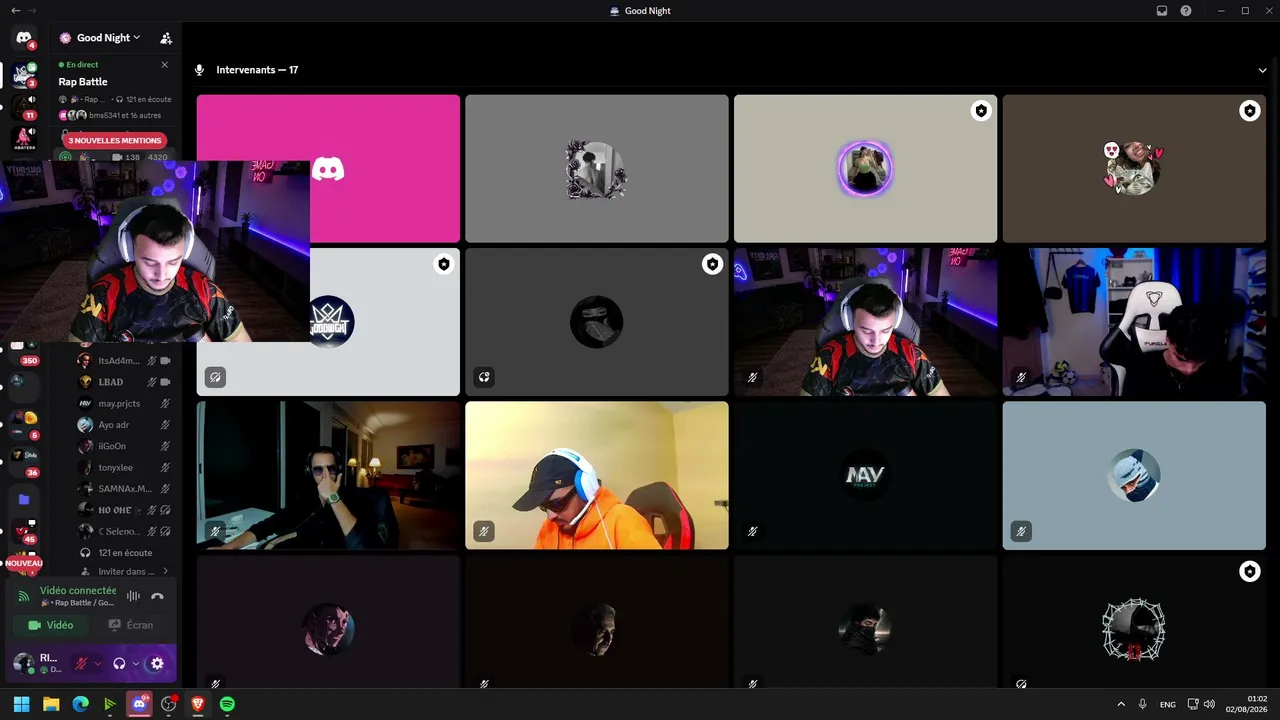Click moderator badge on cat avatar tile

pos(1249,111)
